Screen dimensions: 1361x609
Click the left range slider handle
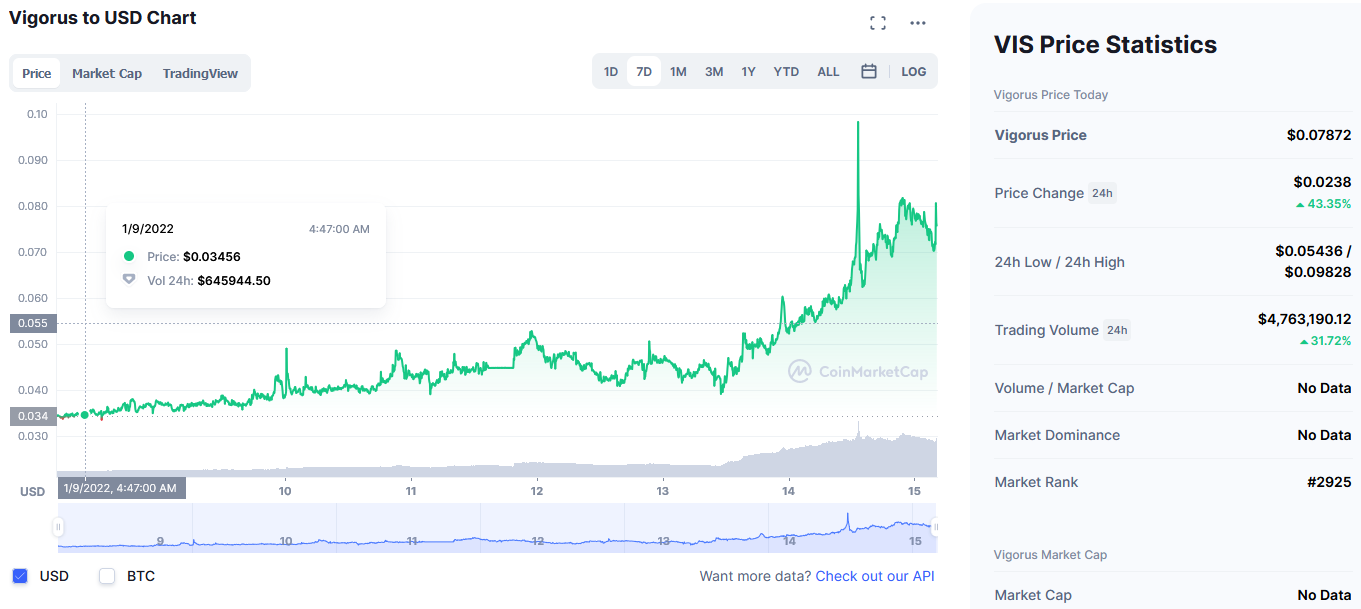pyautogui.click(x=59, y=527)
